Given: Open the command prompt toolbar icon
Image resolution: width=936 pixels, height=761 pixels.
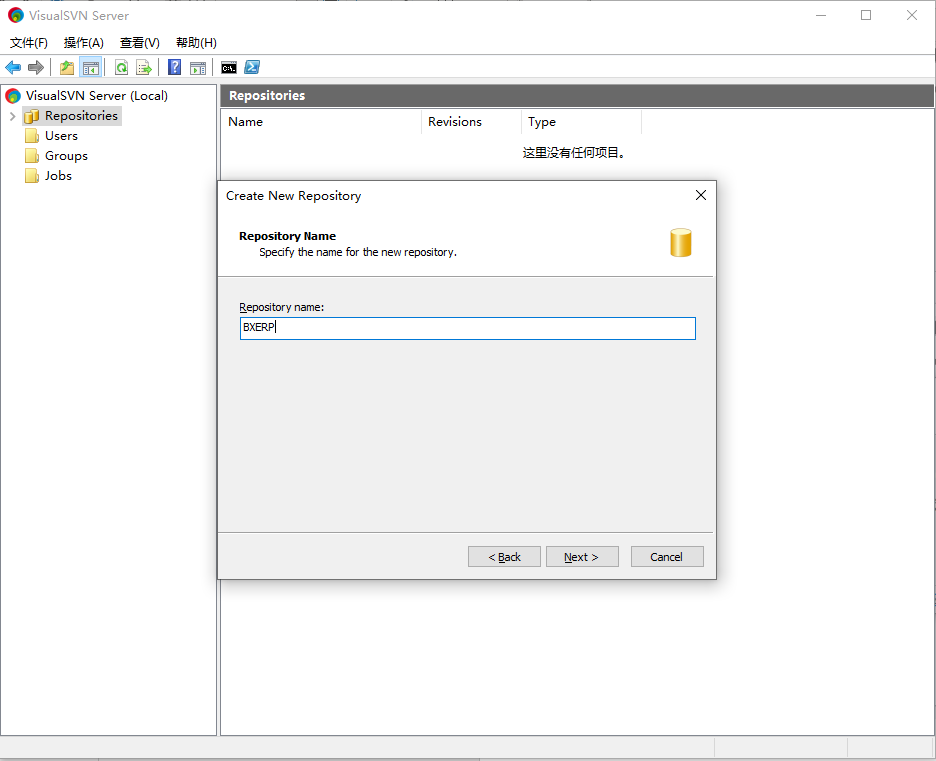Looking at the screenshot, I should point(229,67).
